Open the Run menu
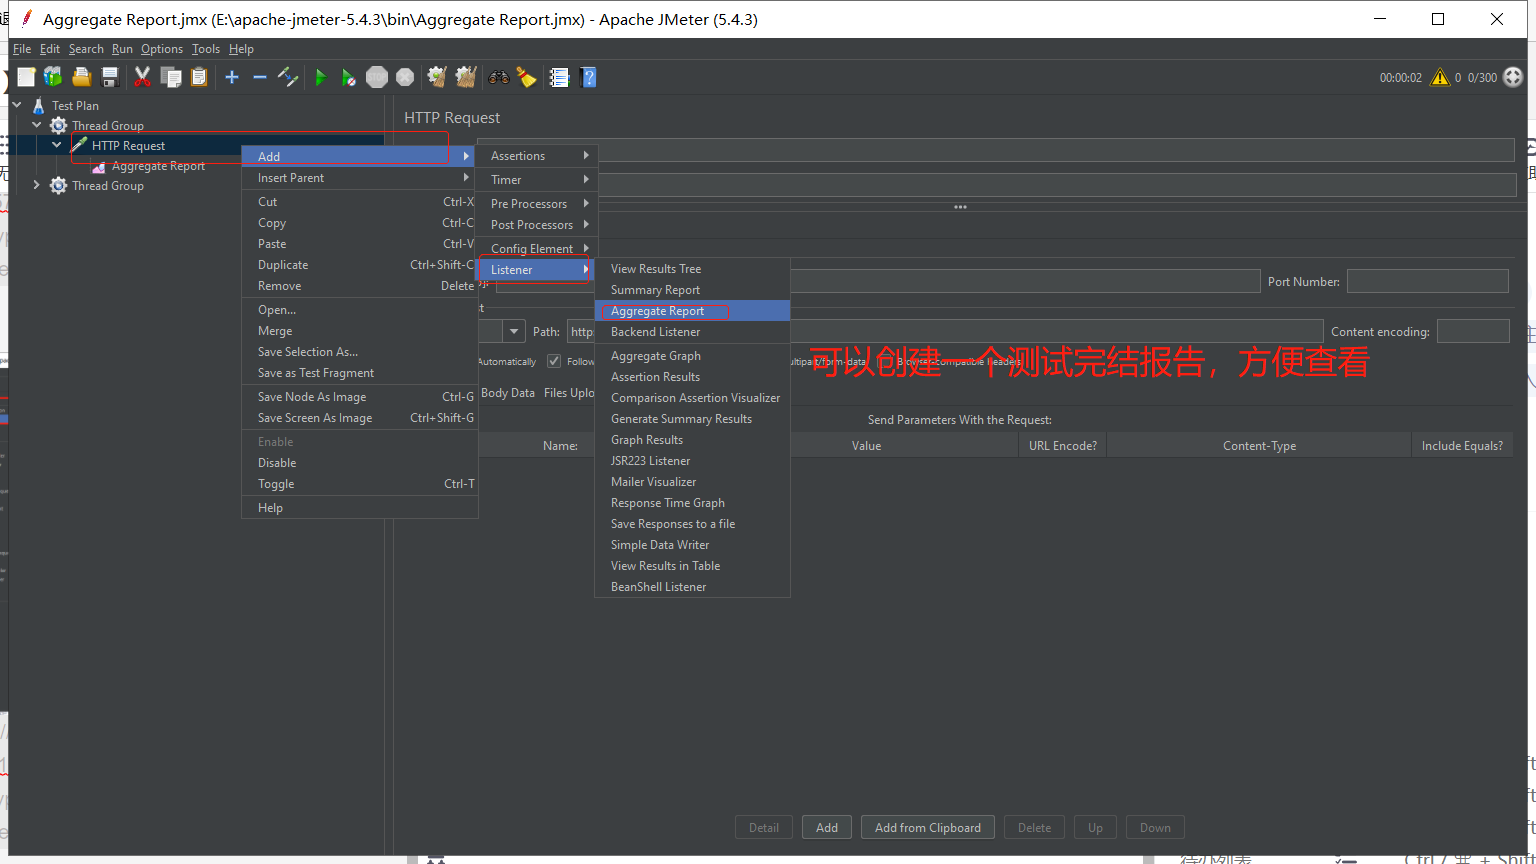1536x864 pixels. pyautogui.click(x=122, y=49)
